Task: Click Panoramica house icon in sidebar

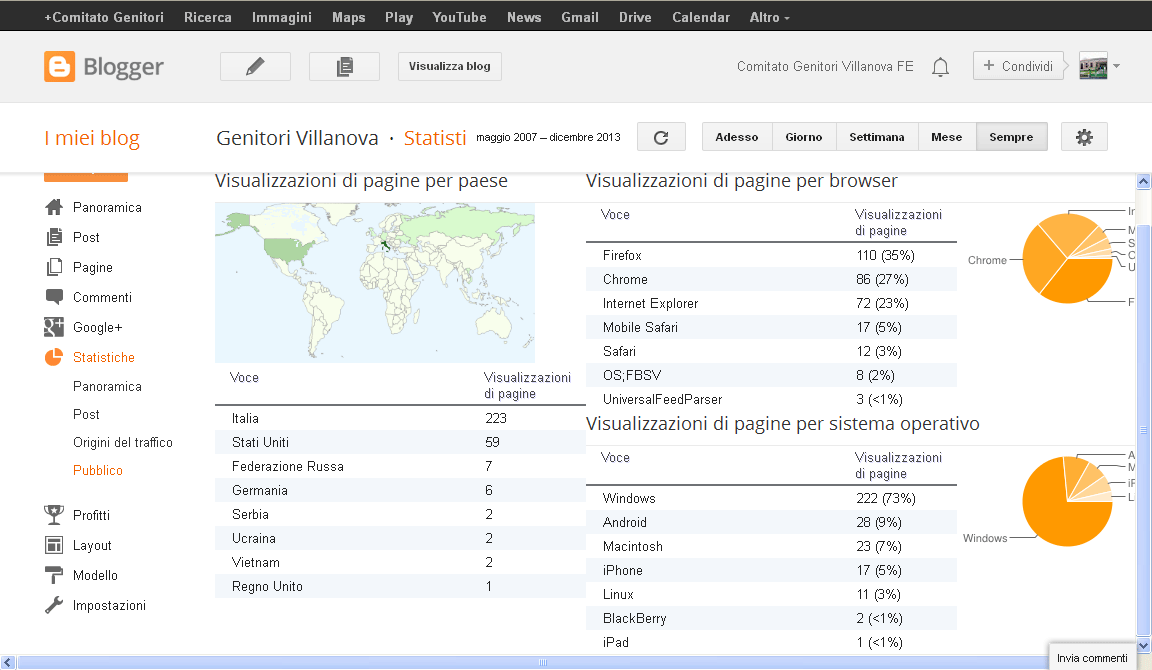Action: tap(54, 207)
